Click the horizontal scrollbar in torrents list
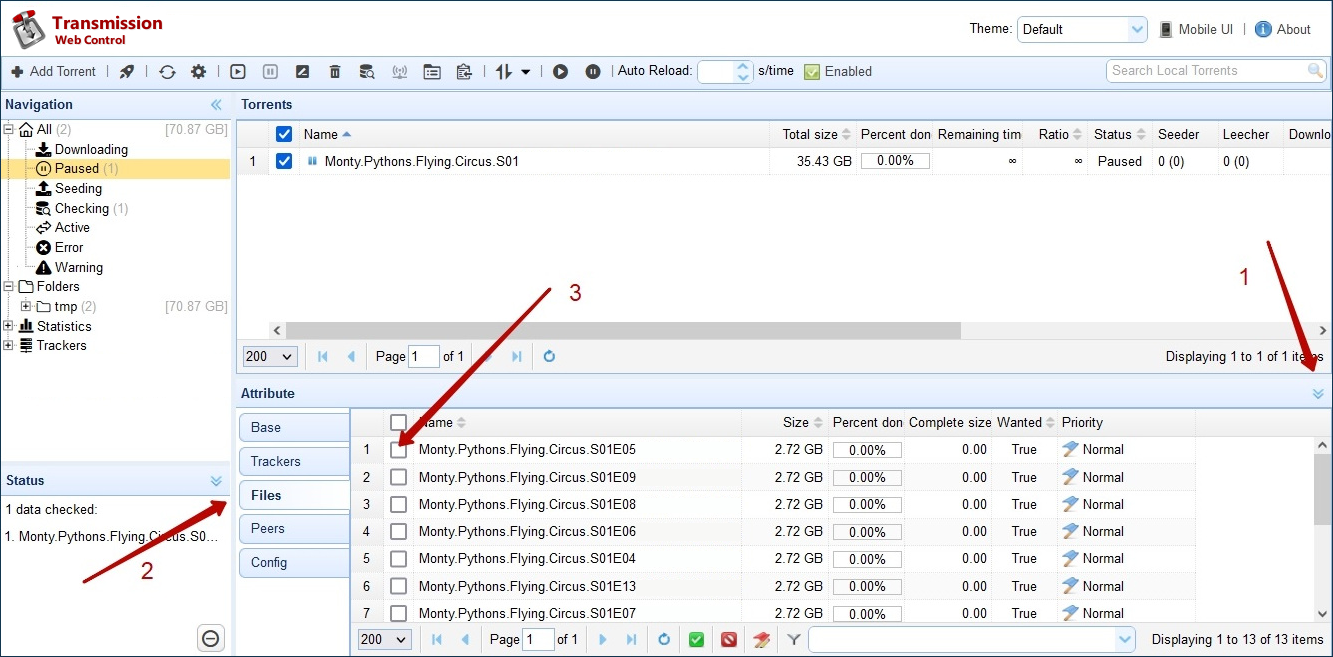The image size is (1333, 657). click(622, 330)
